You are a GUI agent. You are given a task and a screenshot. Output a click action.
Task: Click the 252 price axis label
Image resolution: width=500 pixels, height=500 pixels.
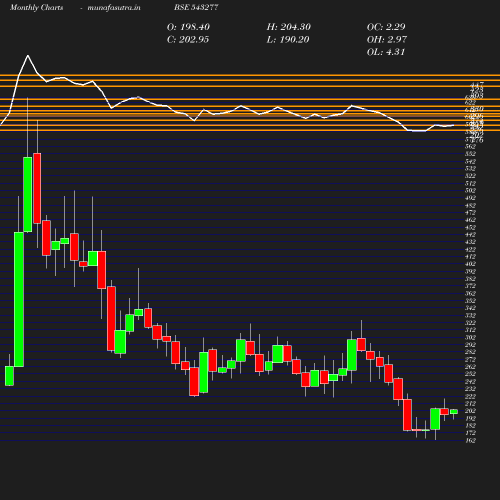pyautogui.click(x=470, y=374)
